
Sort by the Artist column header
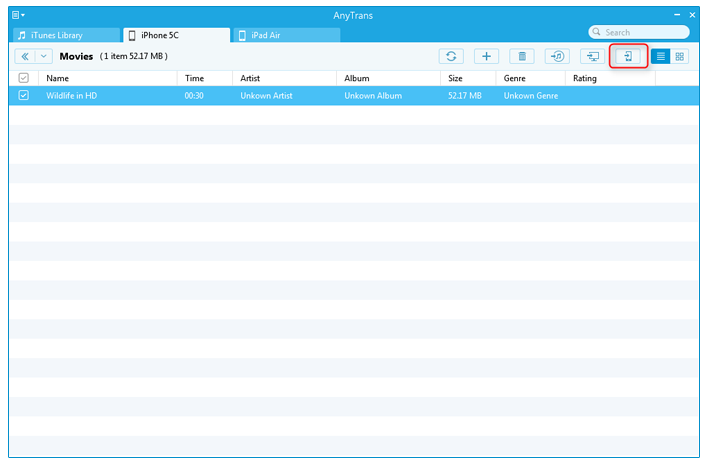285,78
